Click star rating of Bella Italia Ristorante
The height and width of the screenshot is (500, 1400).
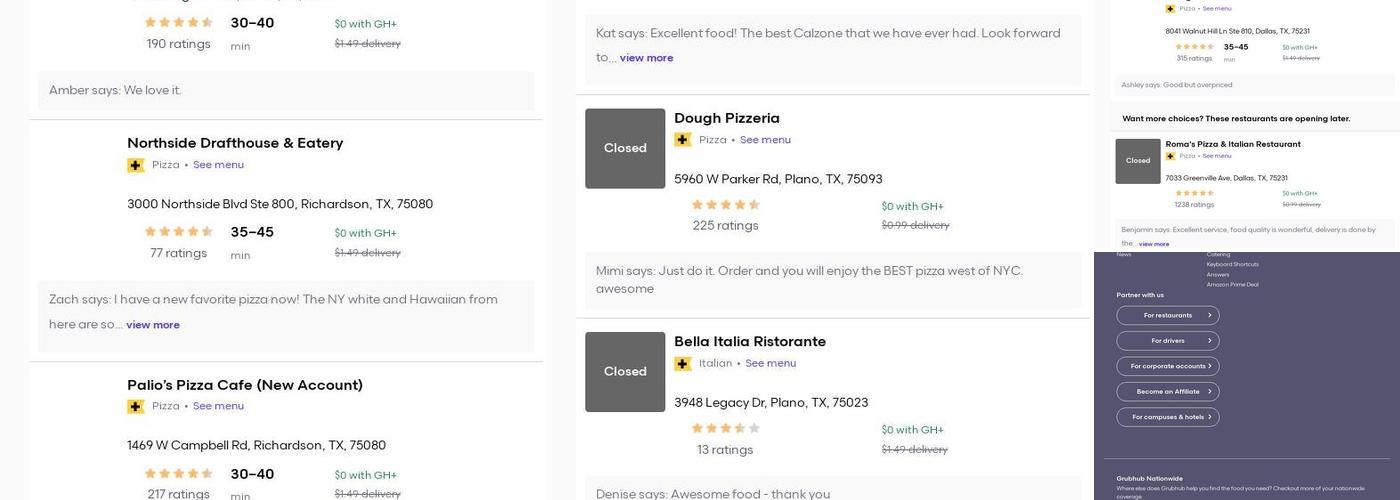(725, 429)
